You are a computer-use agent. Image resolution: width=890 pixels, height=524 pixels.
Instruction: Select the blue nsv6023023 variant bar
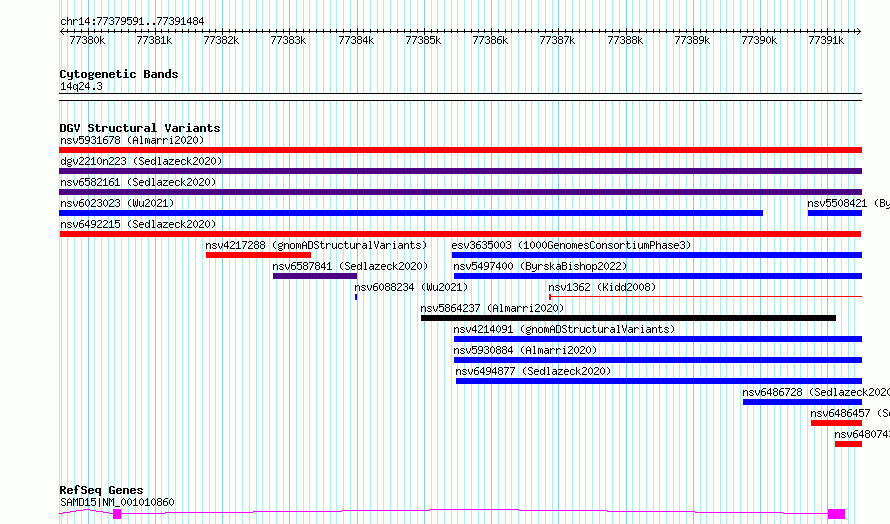tap(411, 213)
